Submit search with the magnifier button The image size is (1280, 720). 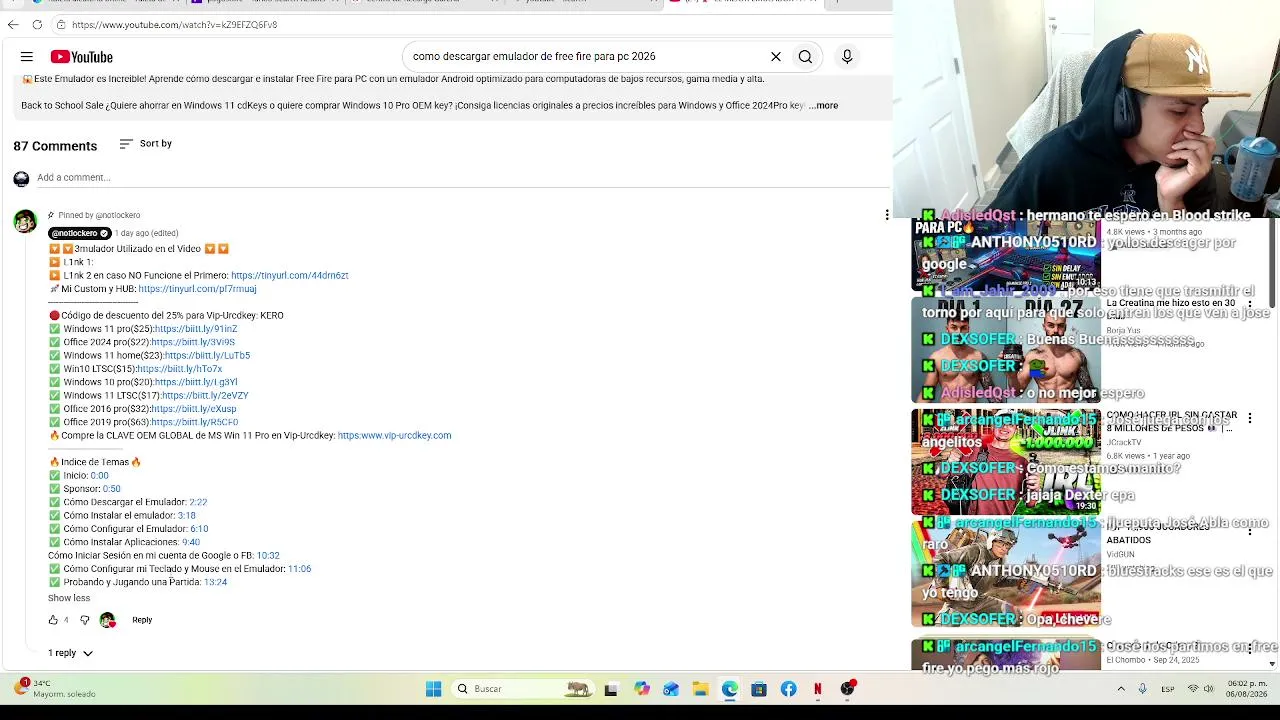[805, 57]
